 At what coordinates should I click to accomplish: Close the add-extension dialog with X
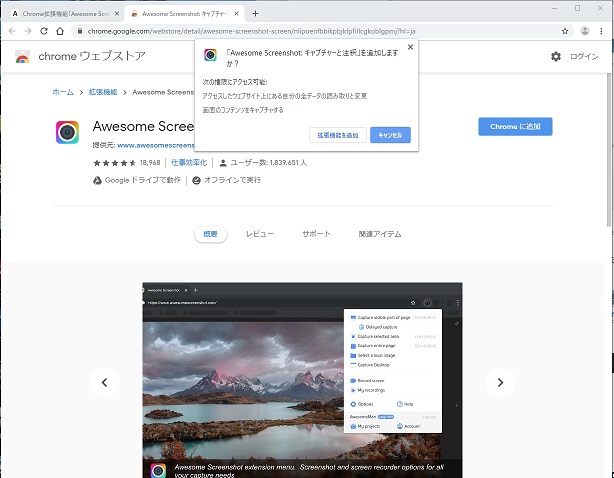[x=410, y=47]
